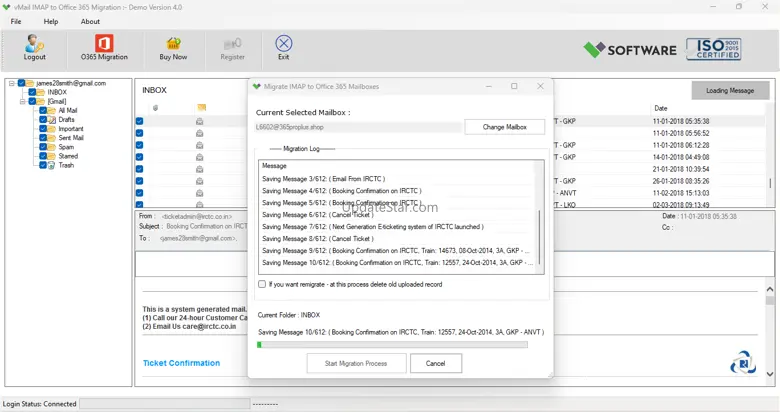Screen dimensions: 780x412
Task: Open the File menu
Action: click(x=16, y=21)
